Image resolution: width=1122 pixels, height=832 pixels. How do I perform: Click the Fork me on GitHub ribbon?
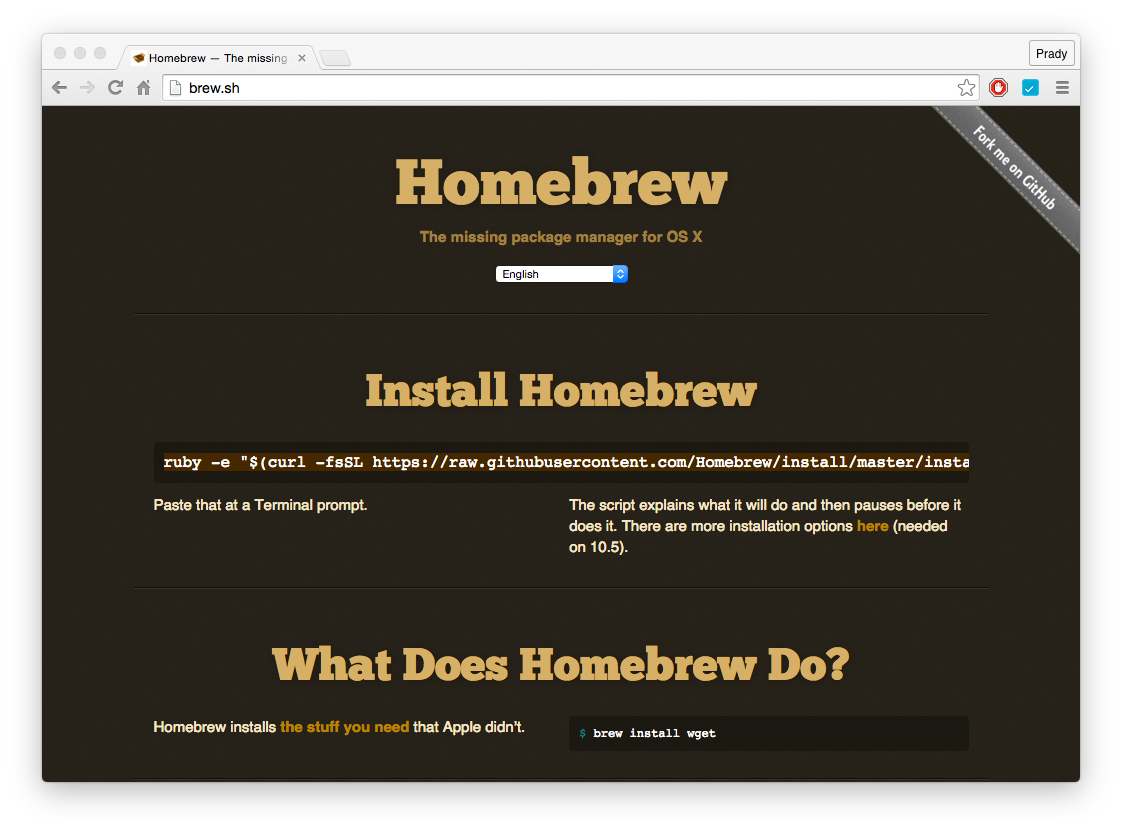[x=1014, y=167]
